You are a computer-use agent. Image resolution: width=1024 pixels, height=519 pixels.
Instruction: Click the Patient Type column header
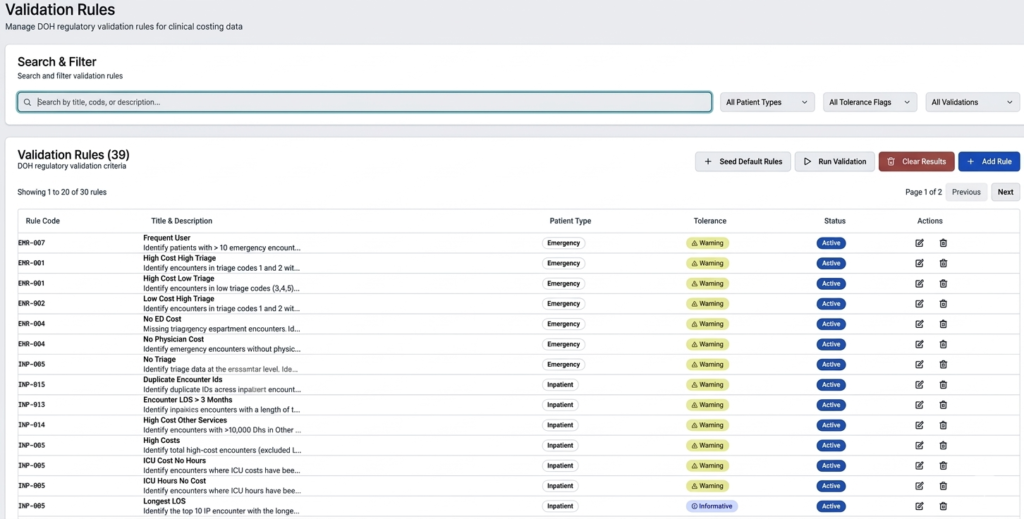pyautogui.click(x=570, y=221)
